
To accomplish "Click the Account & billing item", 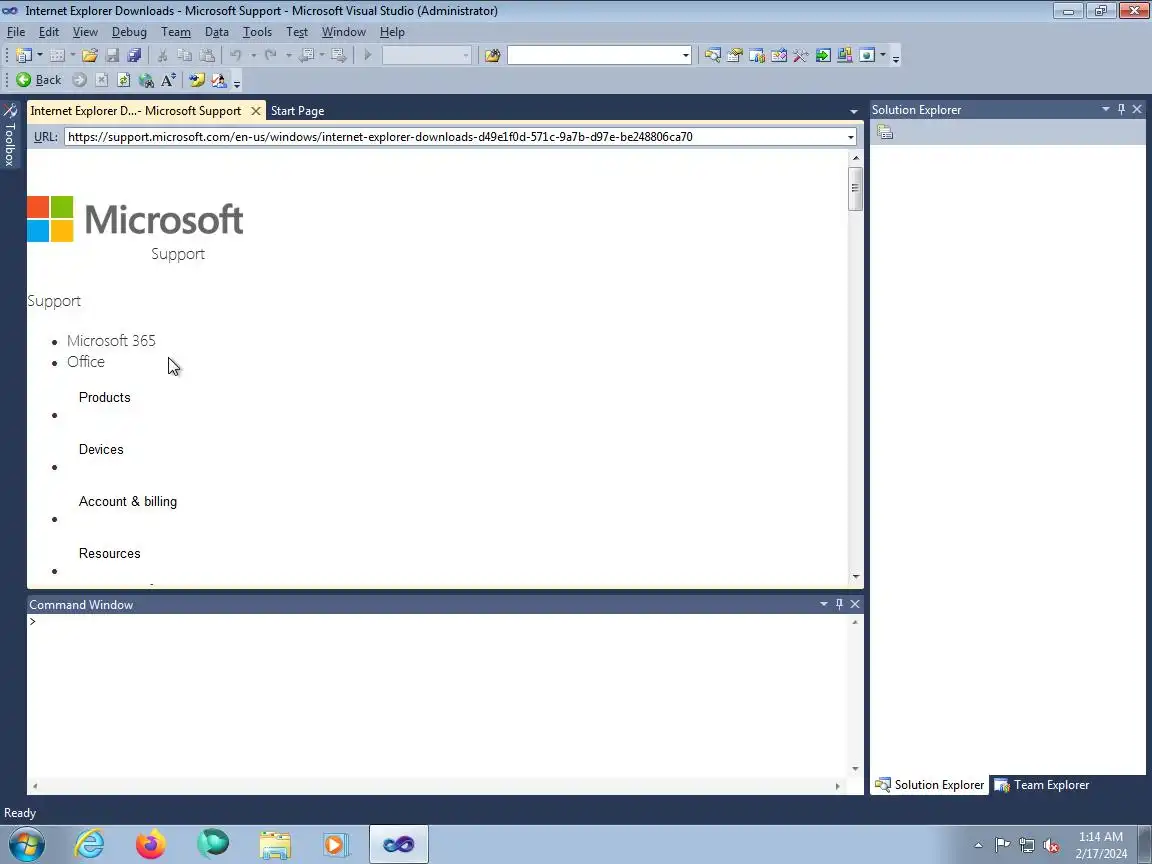I will (x=128, y=502).
